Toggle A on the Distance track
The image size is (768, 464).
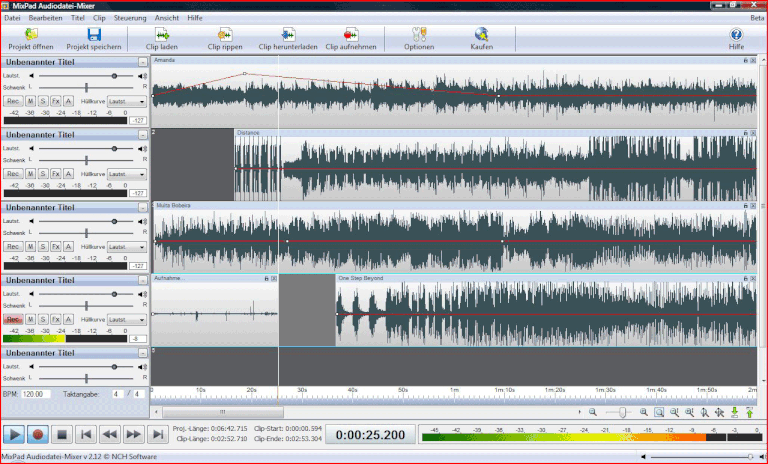(x=68, y=174)
